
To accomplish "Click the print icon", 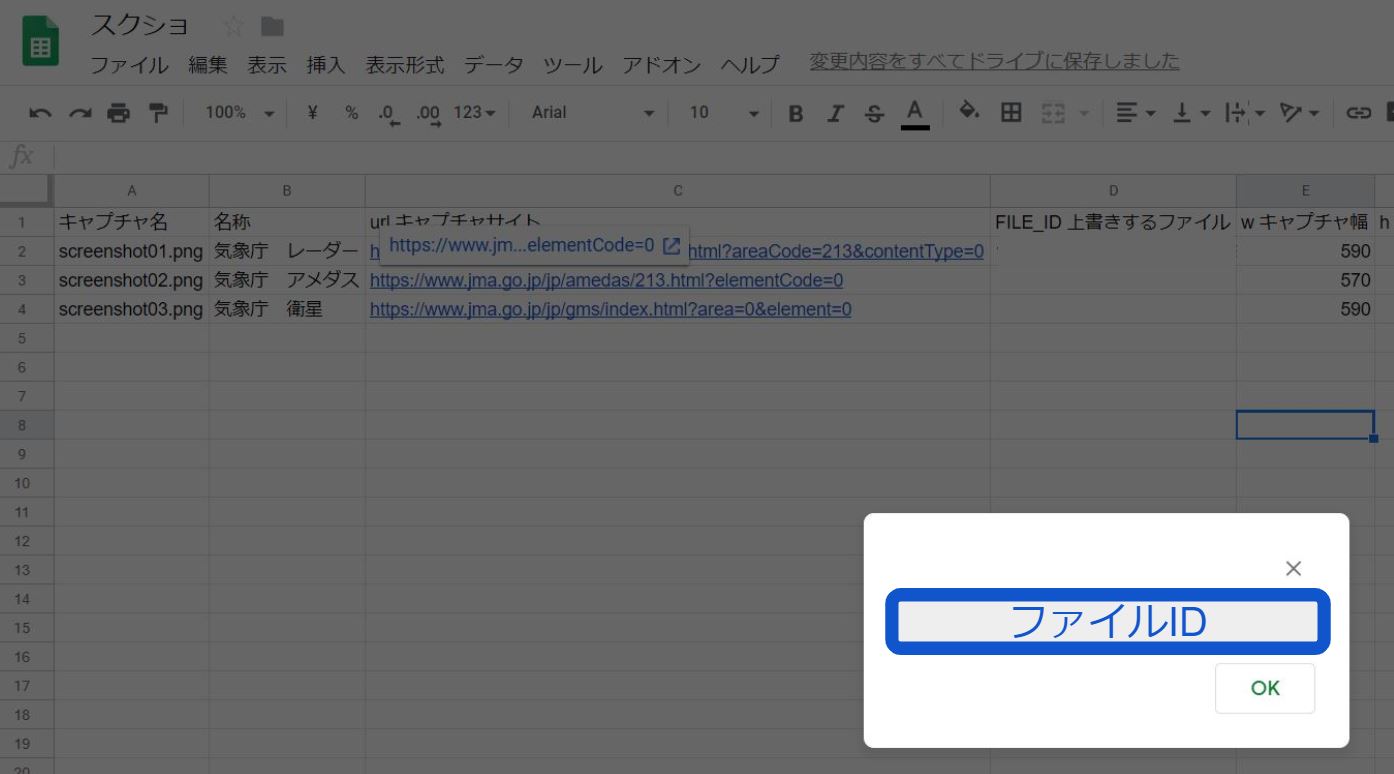I will click(119, 113).
